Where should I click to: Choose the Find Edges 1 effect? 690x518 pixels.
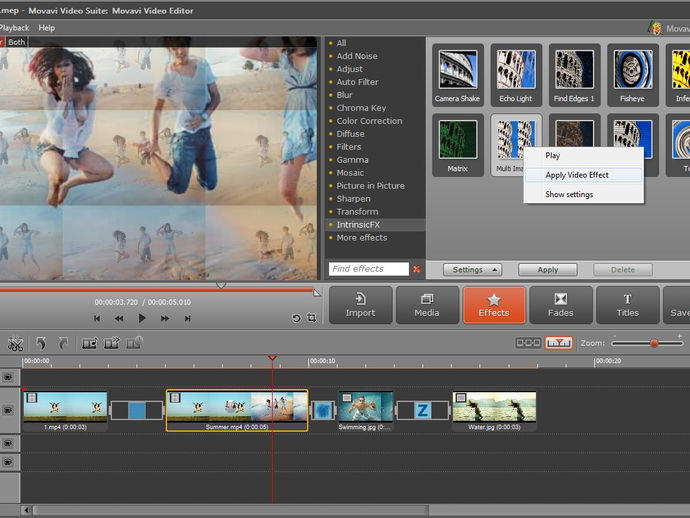pyautogui.click(x=574, y=75)
